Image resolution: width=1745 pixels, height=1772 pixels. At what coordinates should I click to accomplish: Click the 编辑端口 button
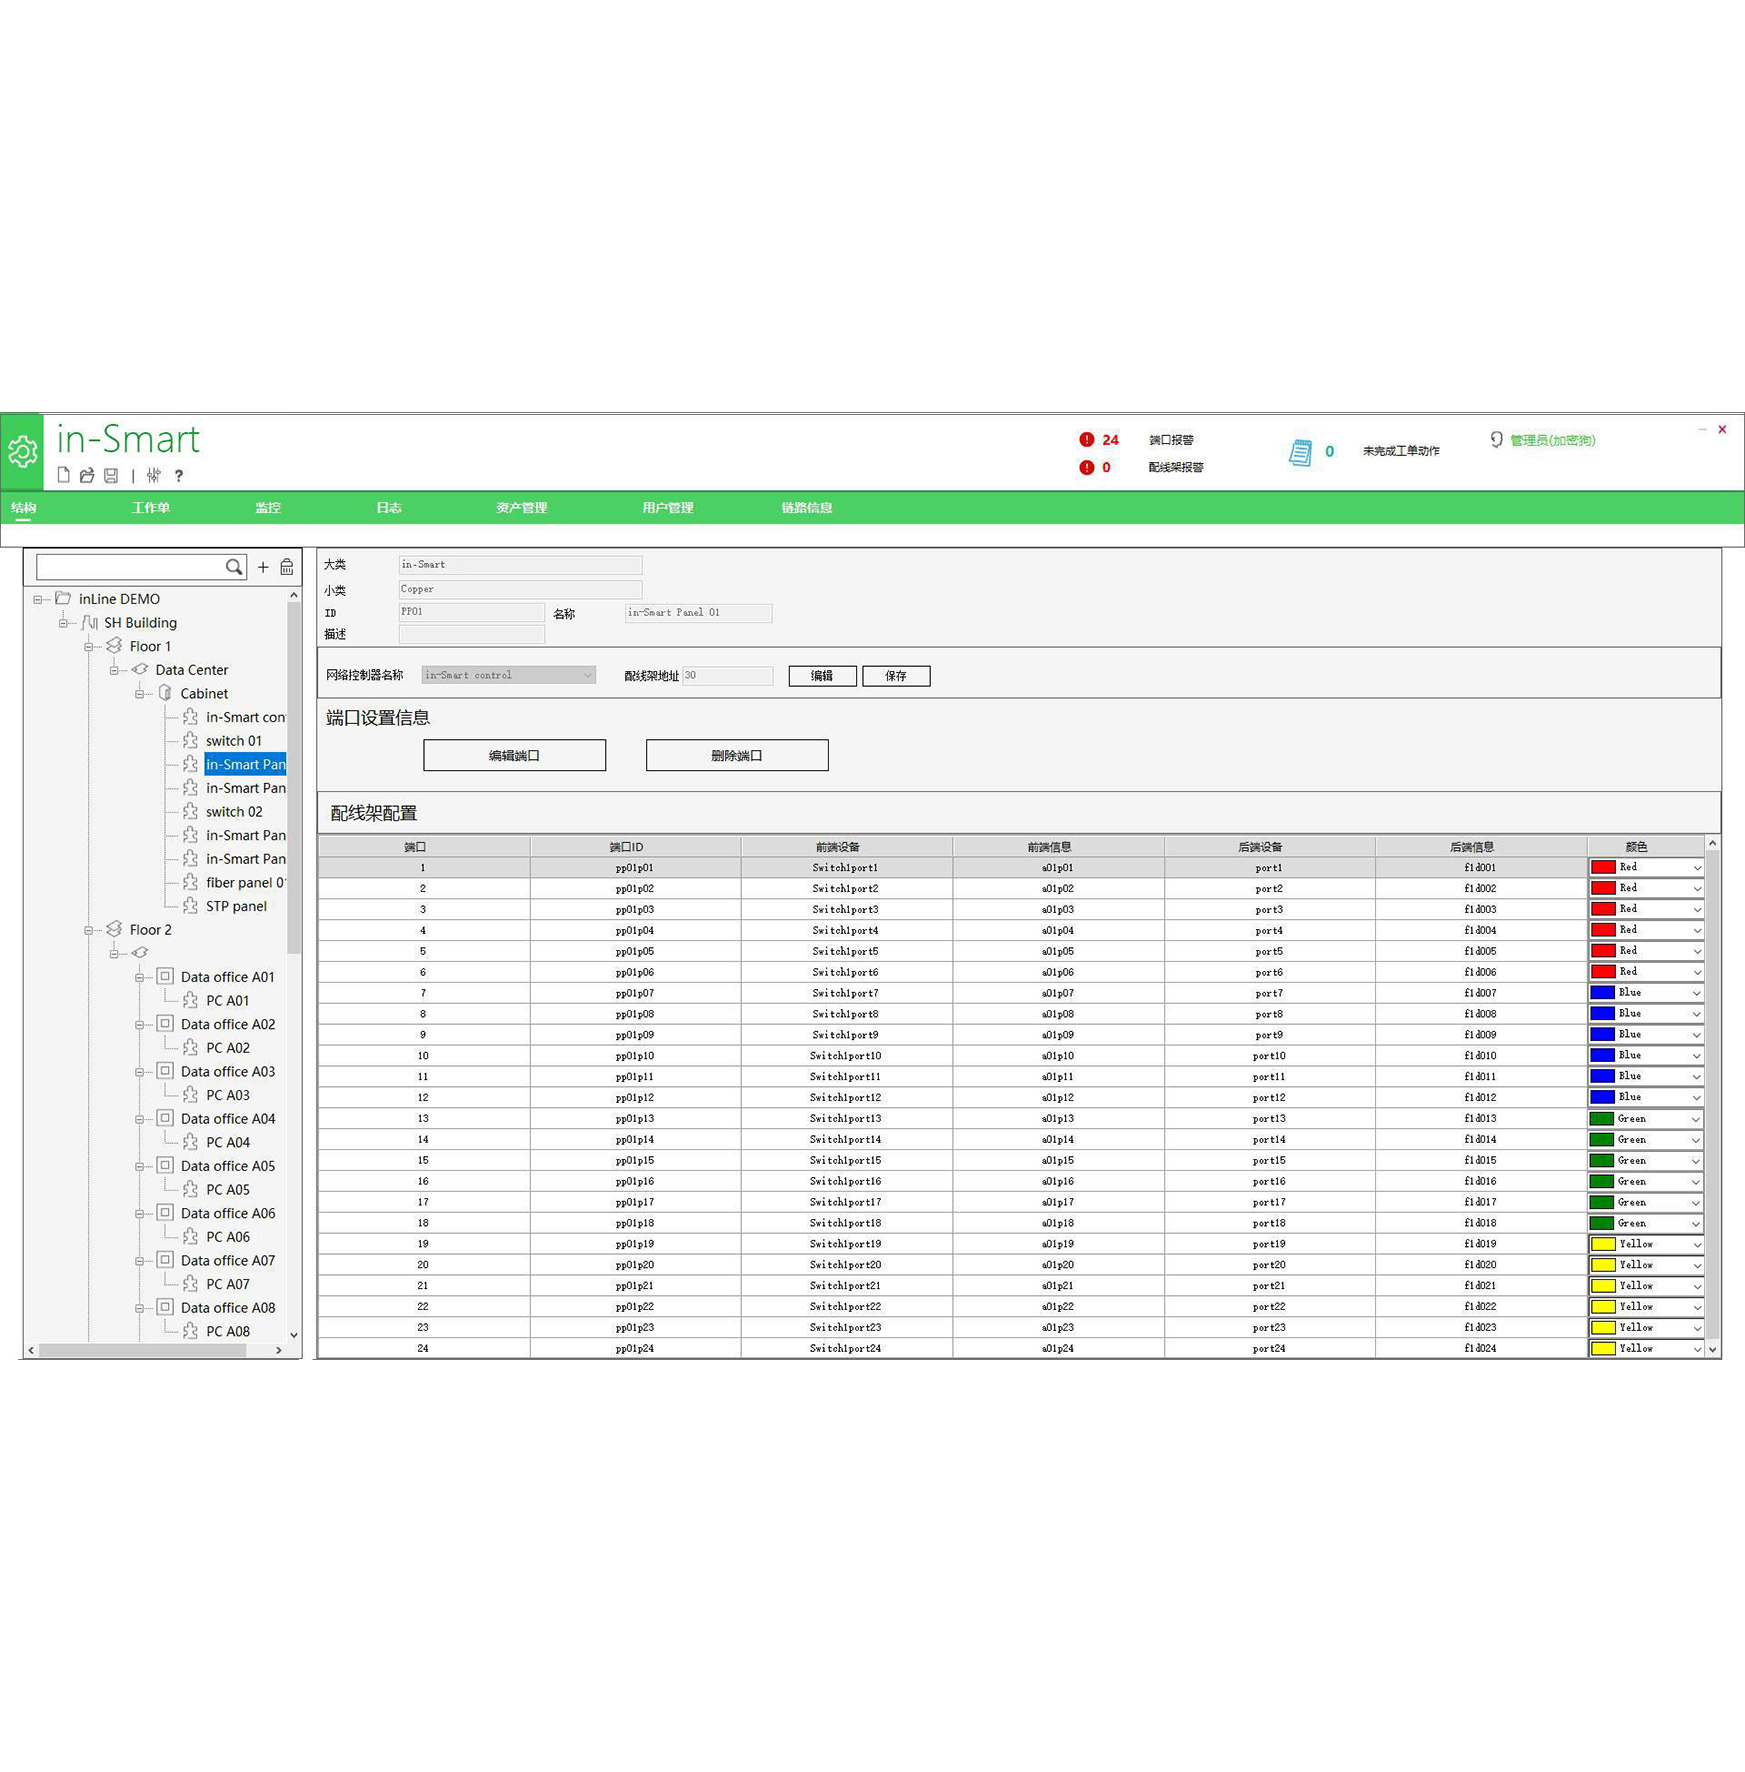point(514,755)
